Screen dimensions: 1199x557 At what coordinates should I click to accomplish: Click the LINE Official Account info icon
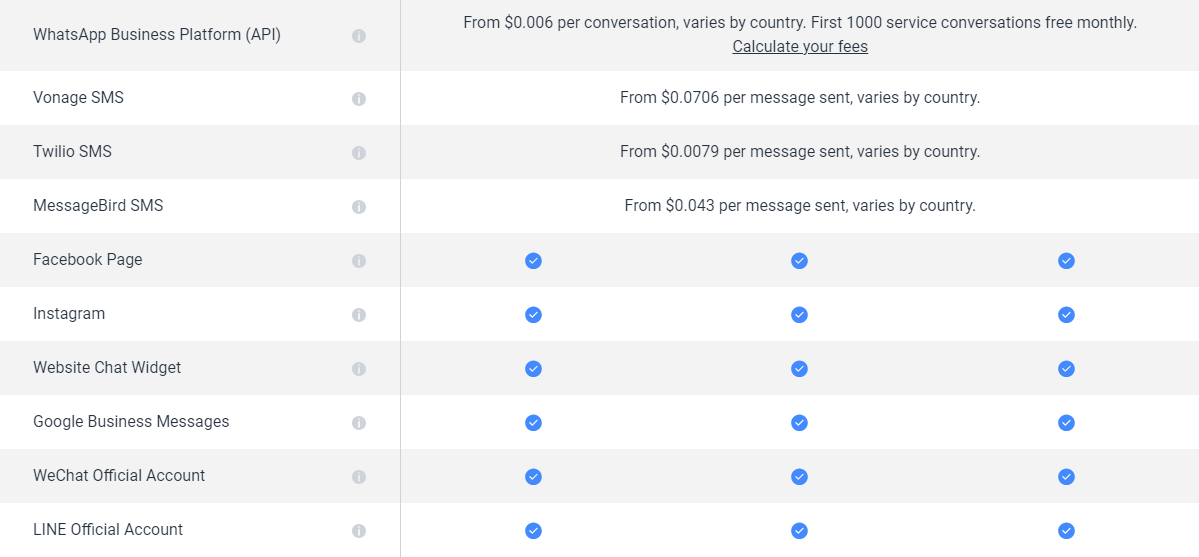point(359,531)
